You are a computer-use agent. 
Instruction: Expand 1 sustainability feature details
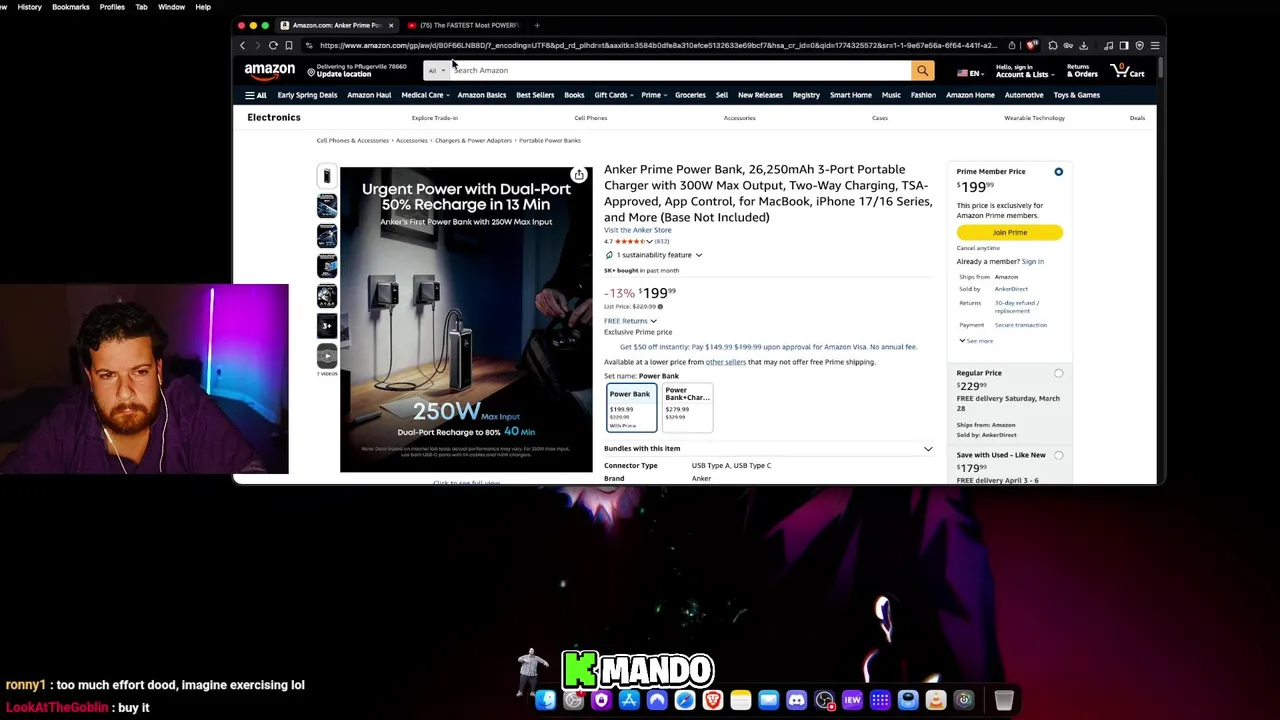pyautogui.click(x=653, y=255)
